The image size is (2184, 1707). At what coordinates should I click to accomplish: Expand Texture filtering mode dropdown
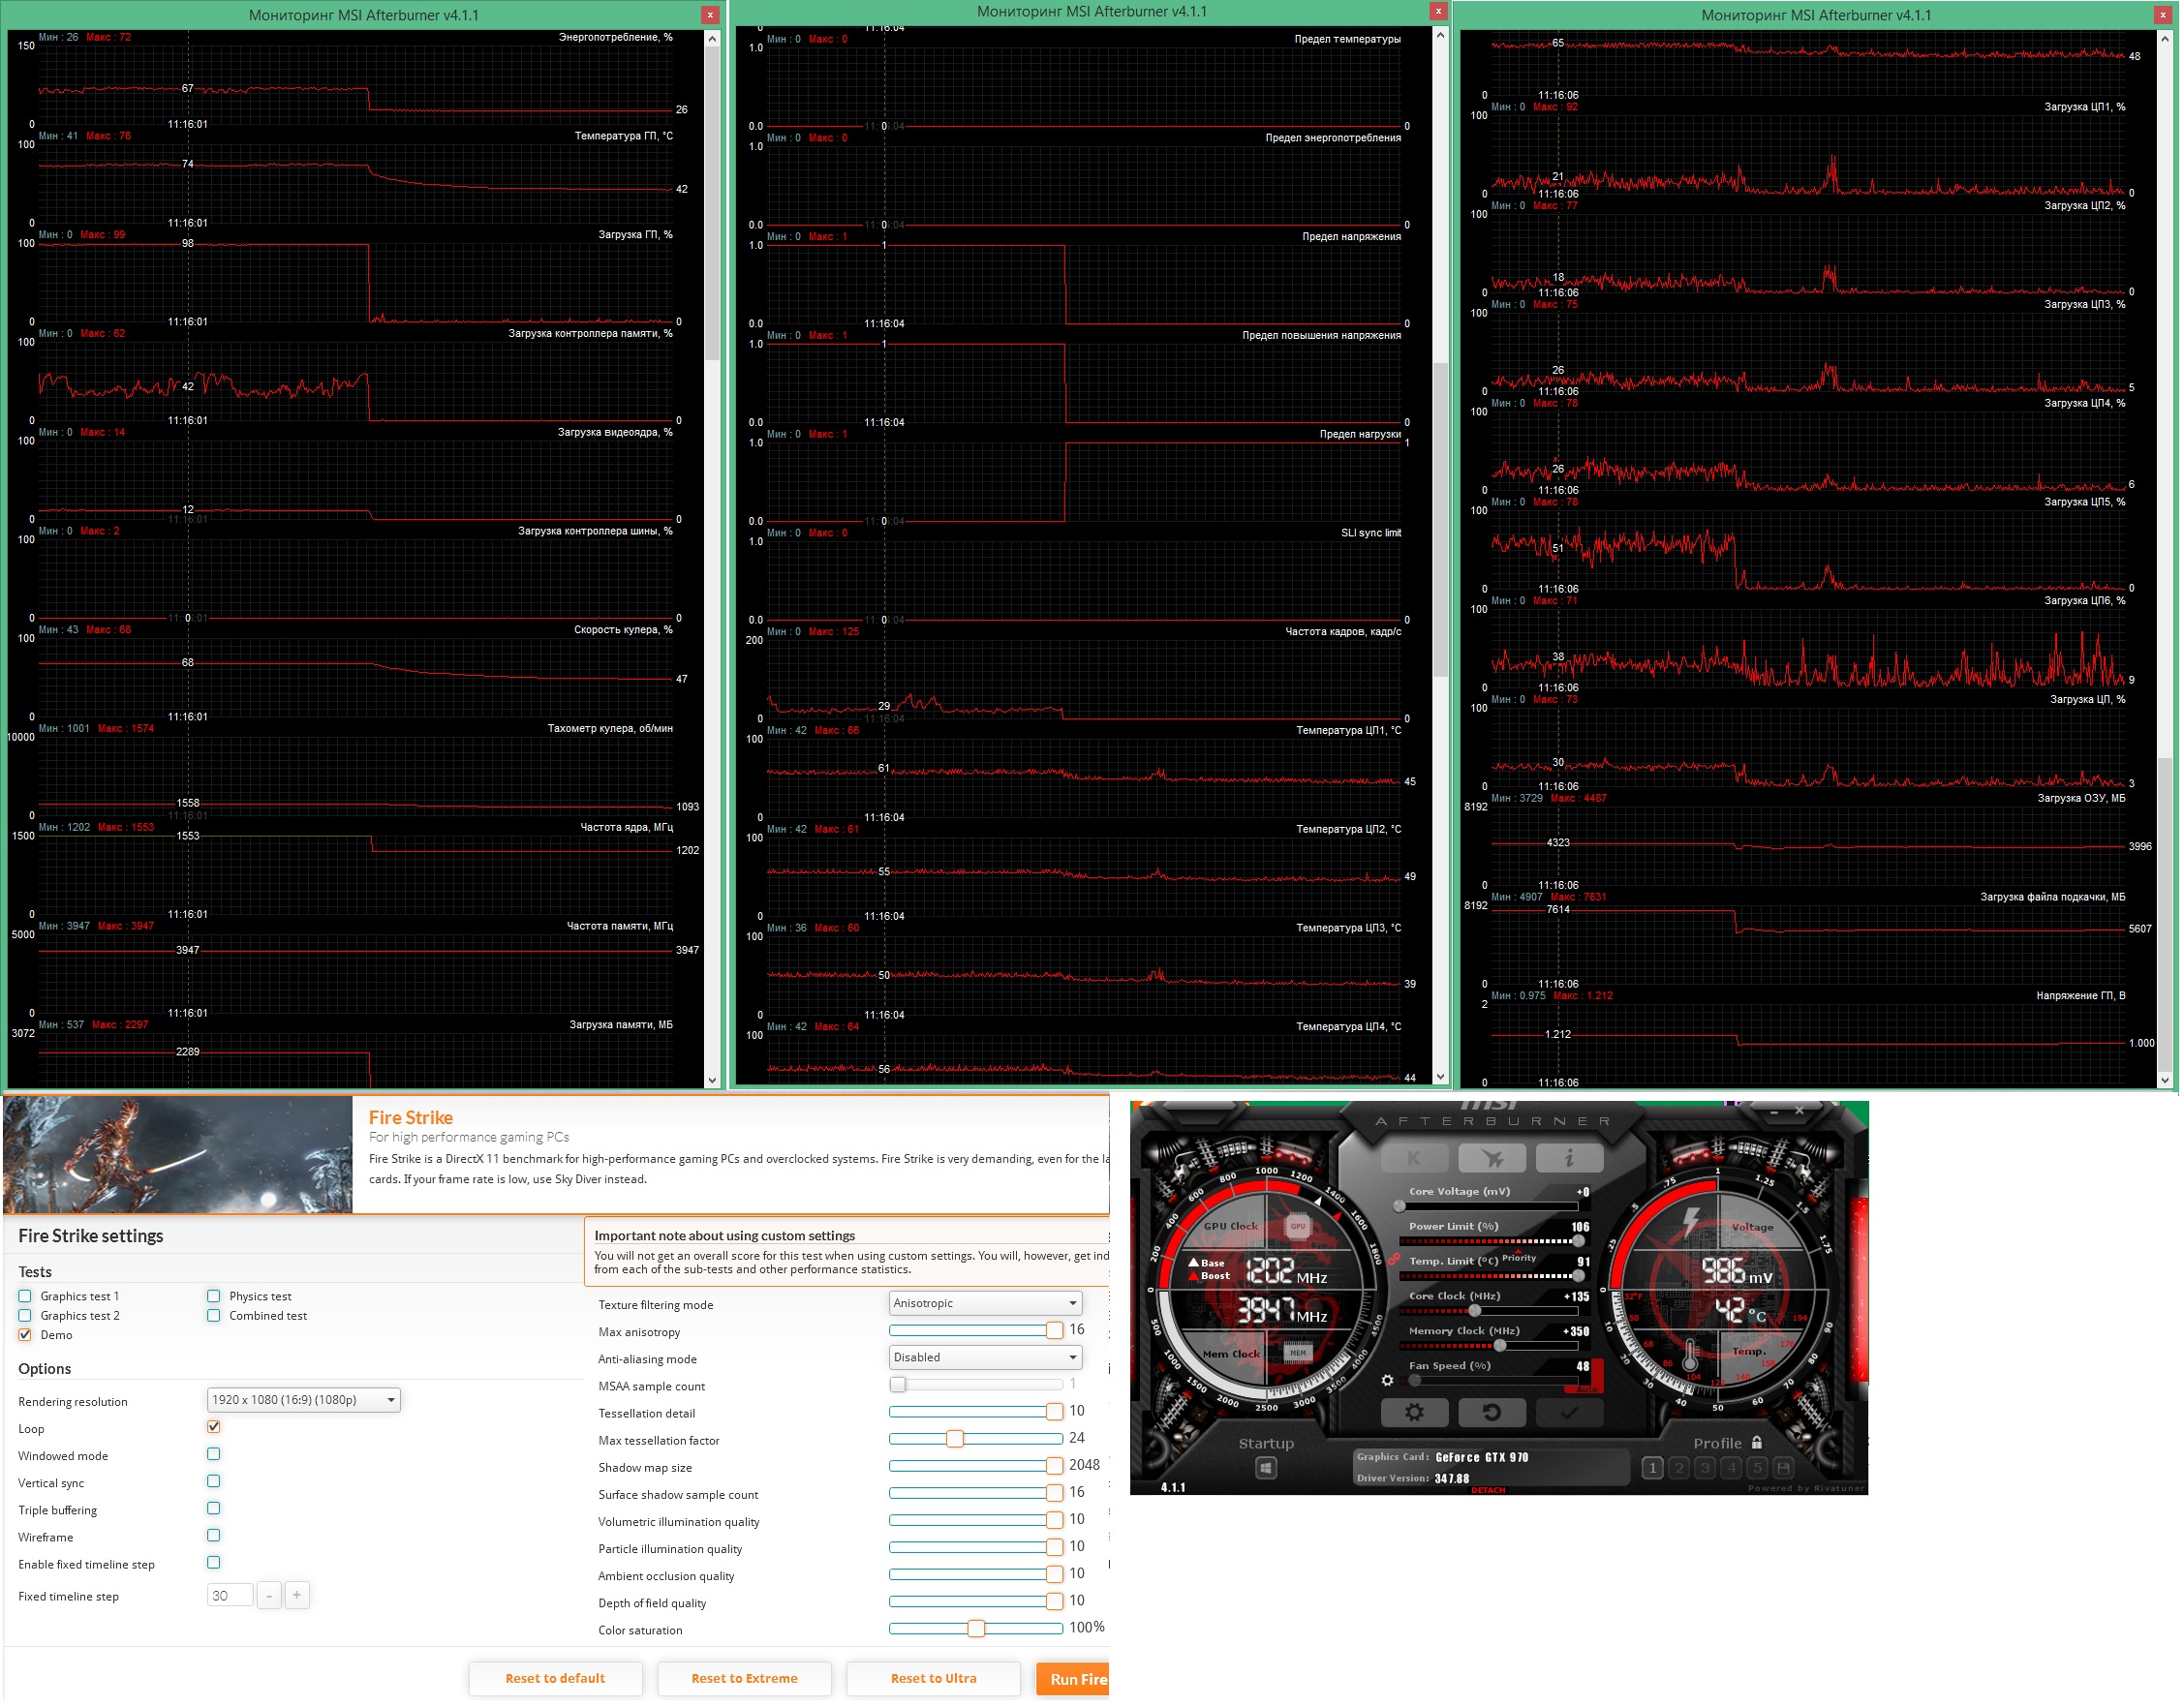[x=985, y=1304]
